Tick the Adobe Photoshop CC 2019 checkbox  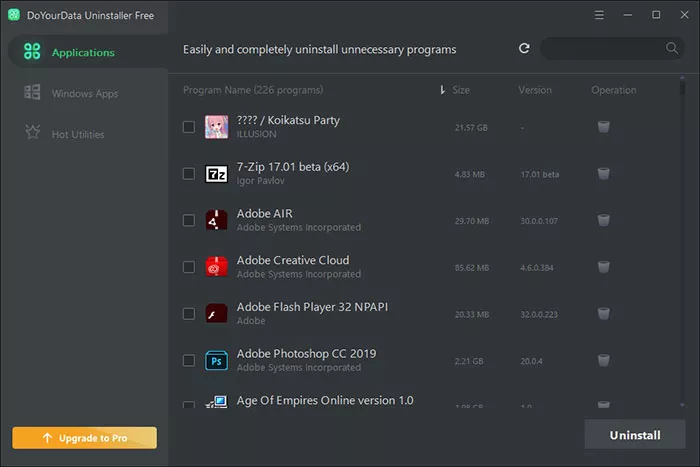(189, 360)
